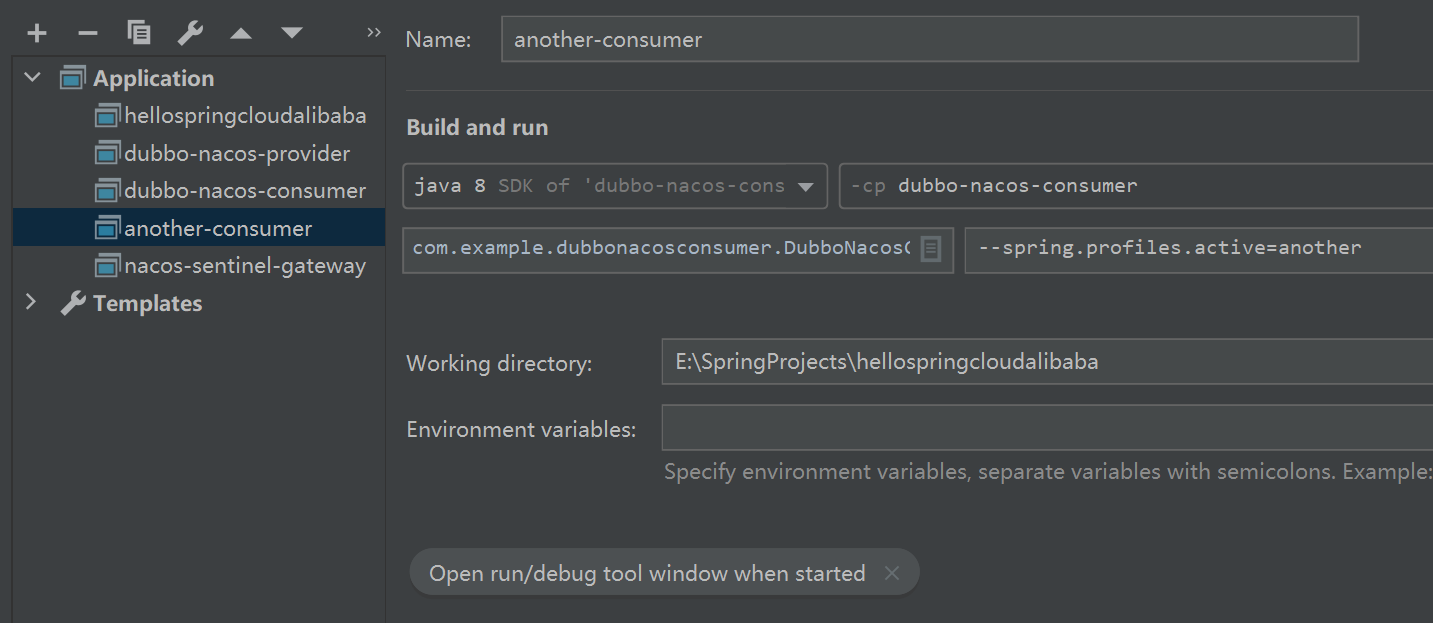1433x623 pixels.
Task: Select nacos-sentinel-gateway configuration
Action: 199,265
